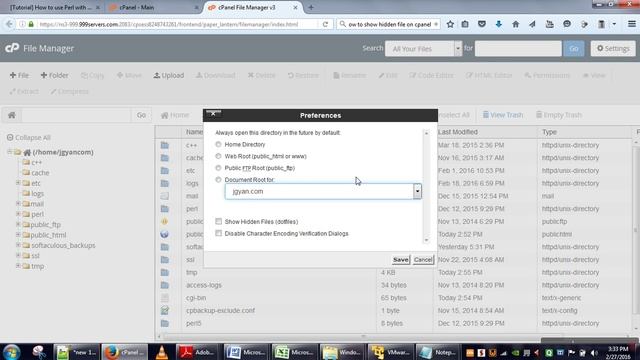Open File Manager Settings
The height and width of the screenshot is (360, 640).
coord(613,49)
